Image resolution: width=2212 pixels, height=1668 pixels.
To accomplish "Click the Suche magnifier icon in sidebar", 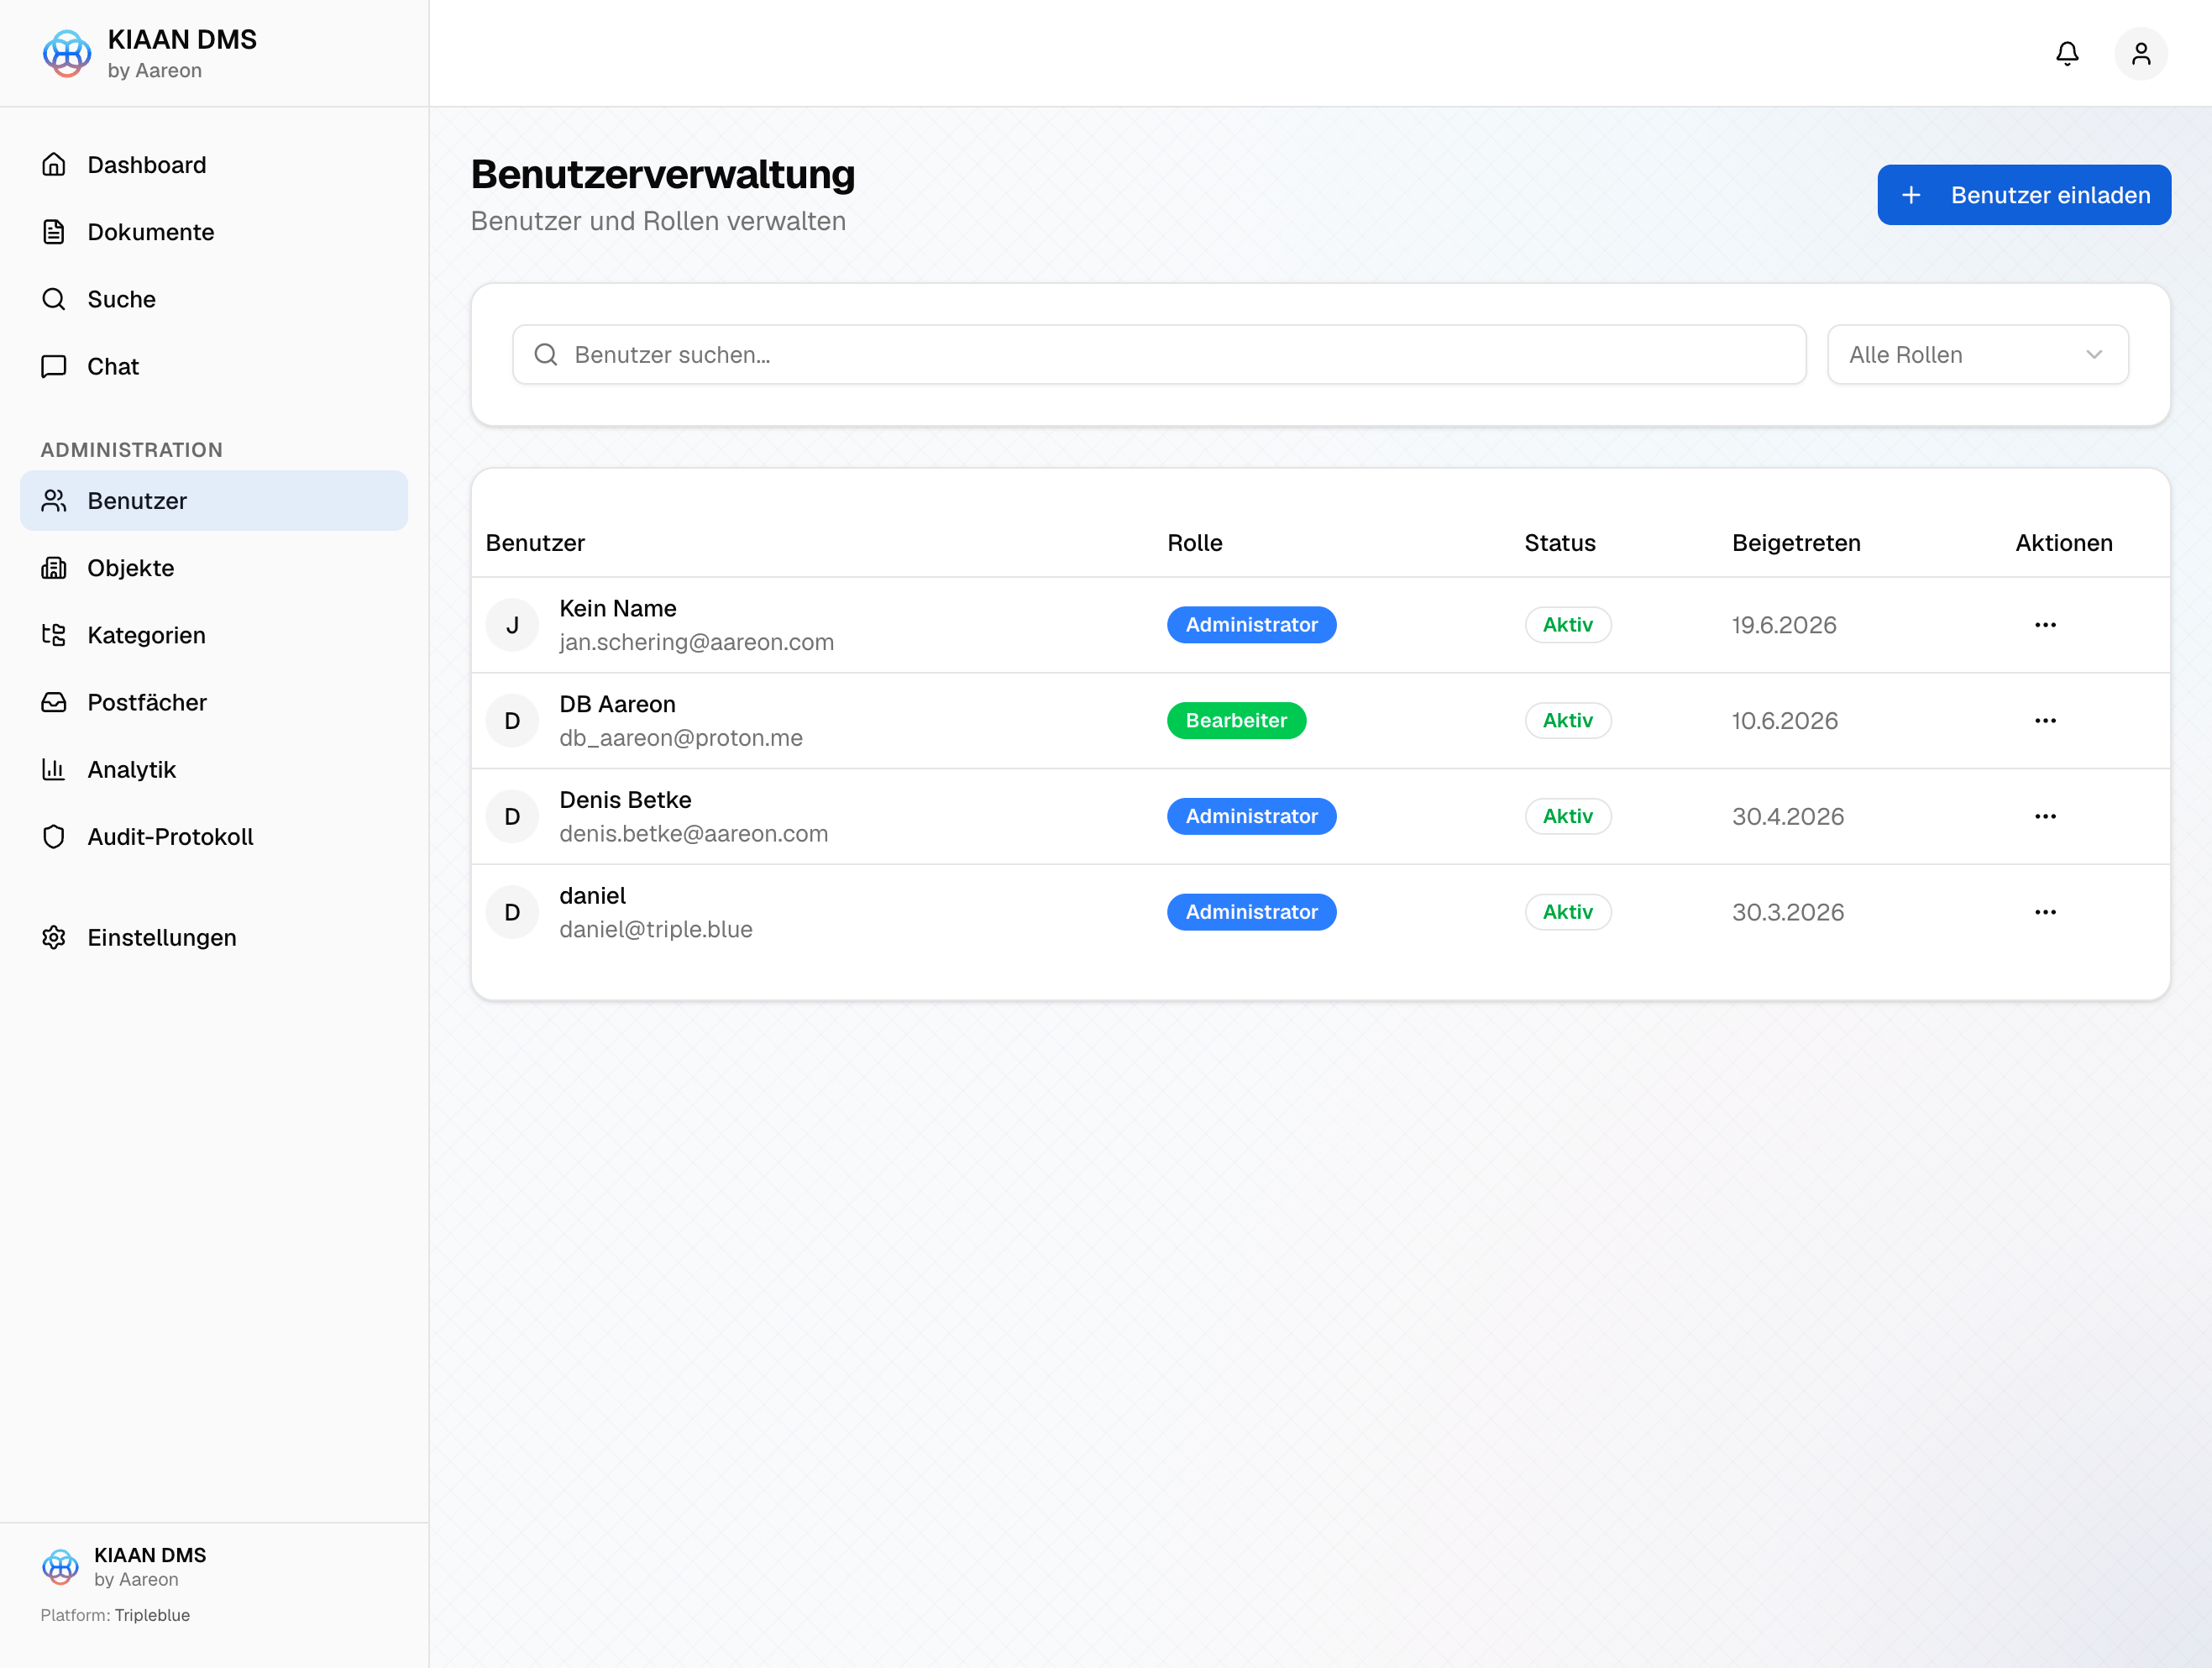I will coord(54,298).
